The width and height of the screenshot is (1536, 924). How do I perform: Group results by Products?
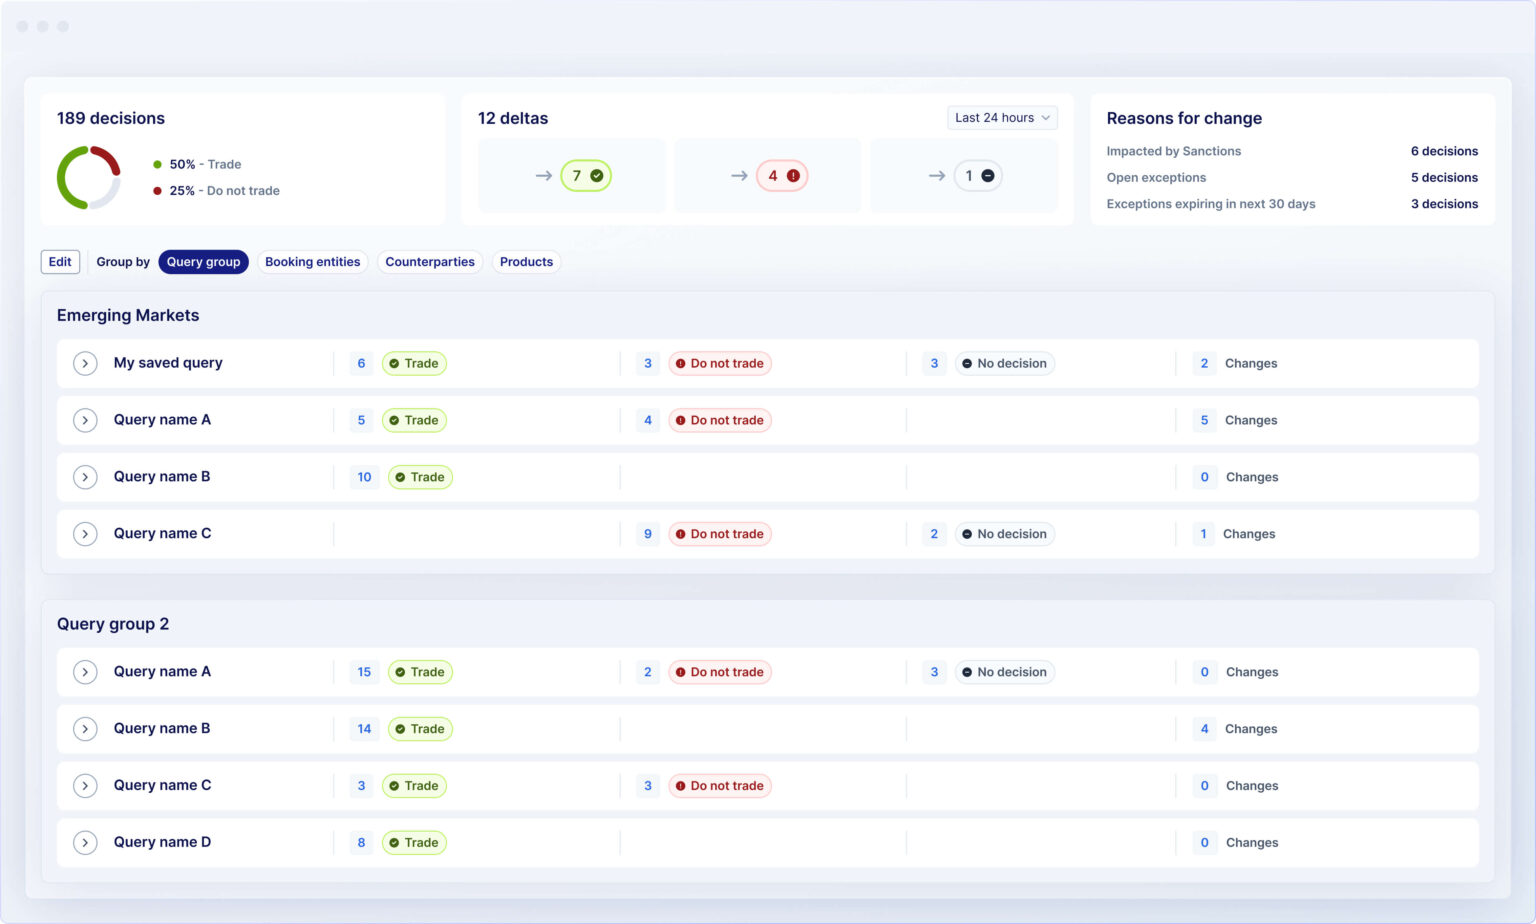[526, 262]
